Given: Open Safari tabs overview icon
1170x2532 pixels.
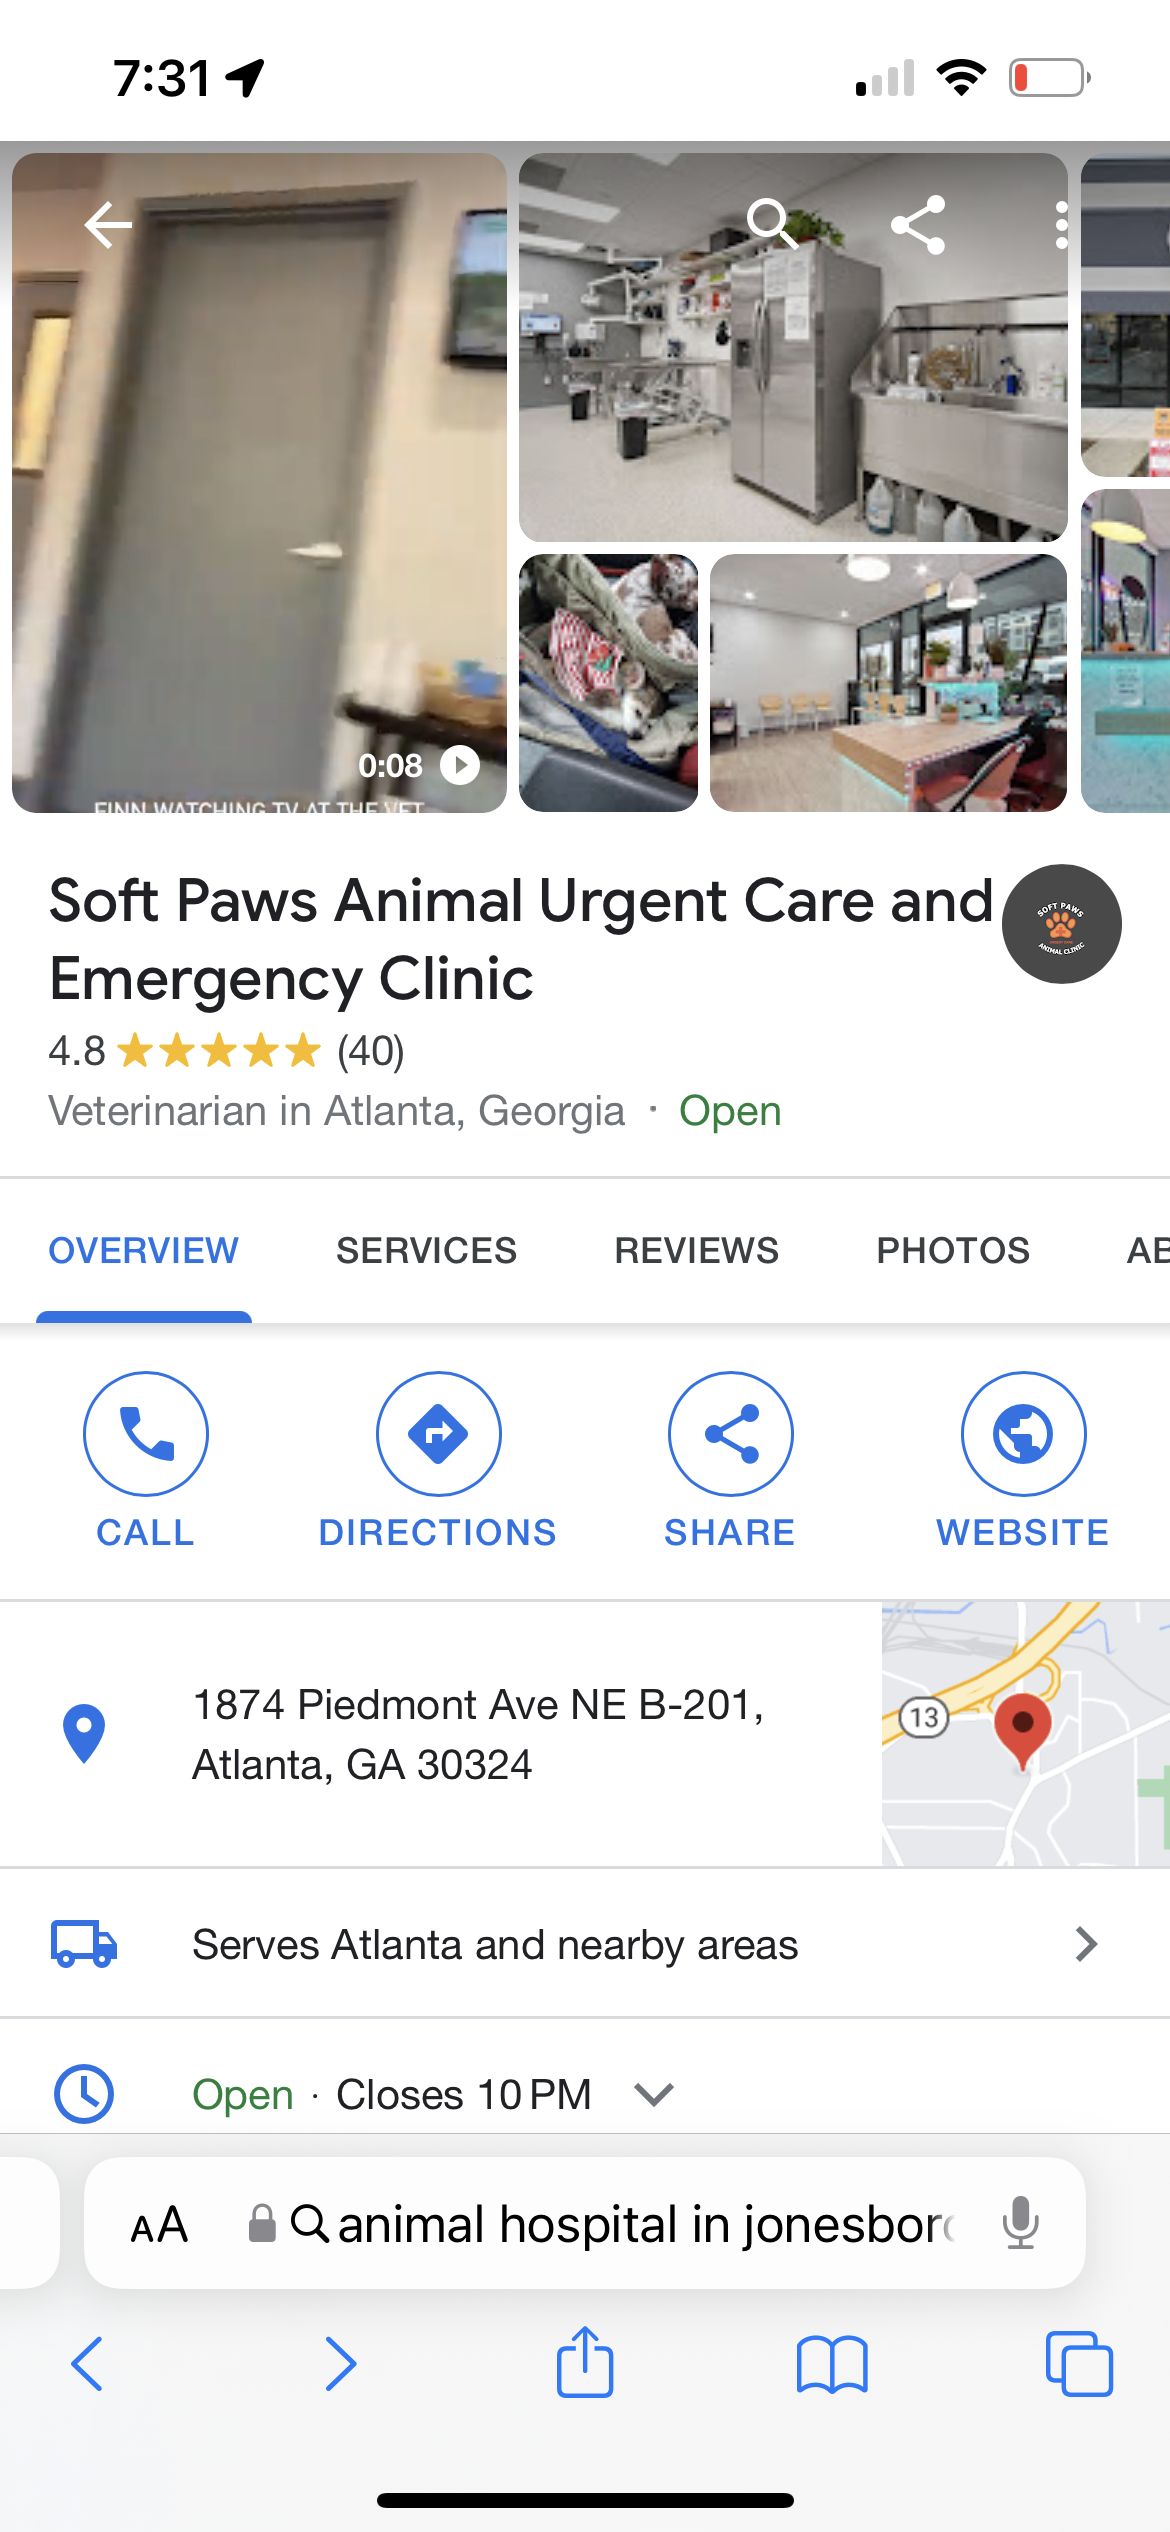Looking at the screenshot, I should [x=1079, y=2364].
